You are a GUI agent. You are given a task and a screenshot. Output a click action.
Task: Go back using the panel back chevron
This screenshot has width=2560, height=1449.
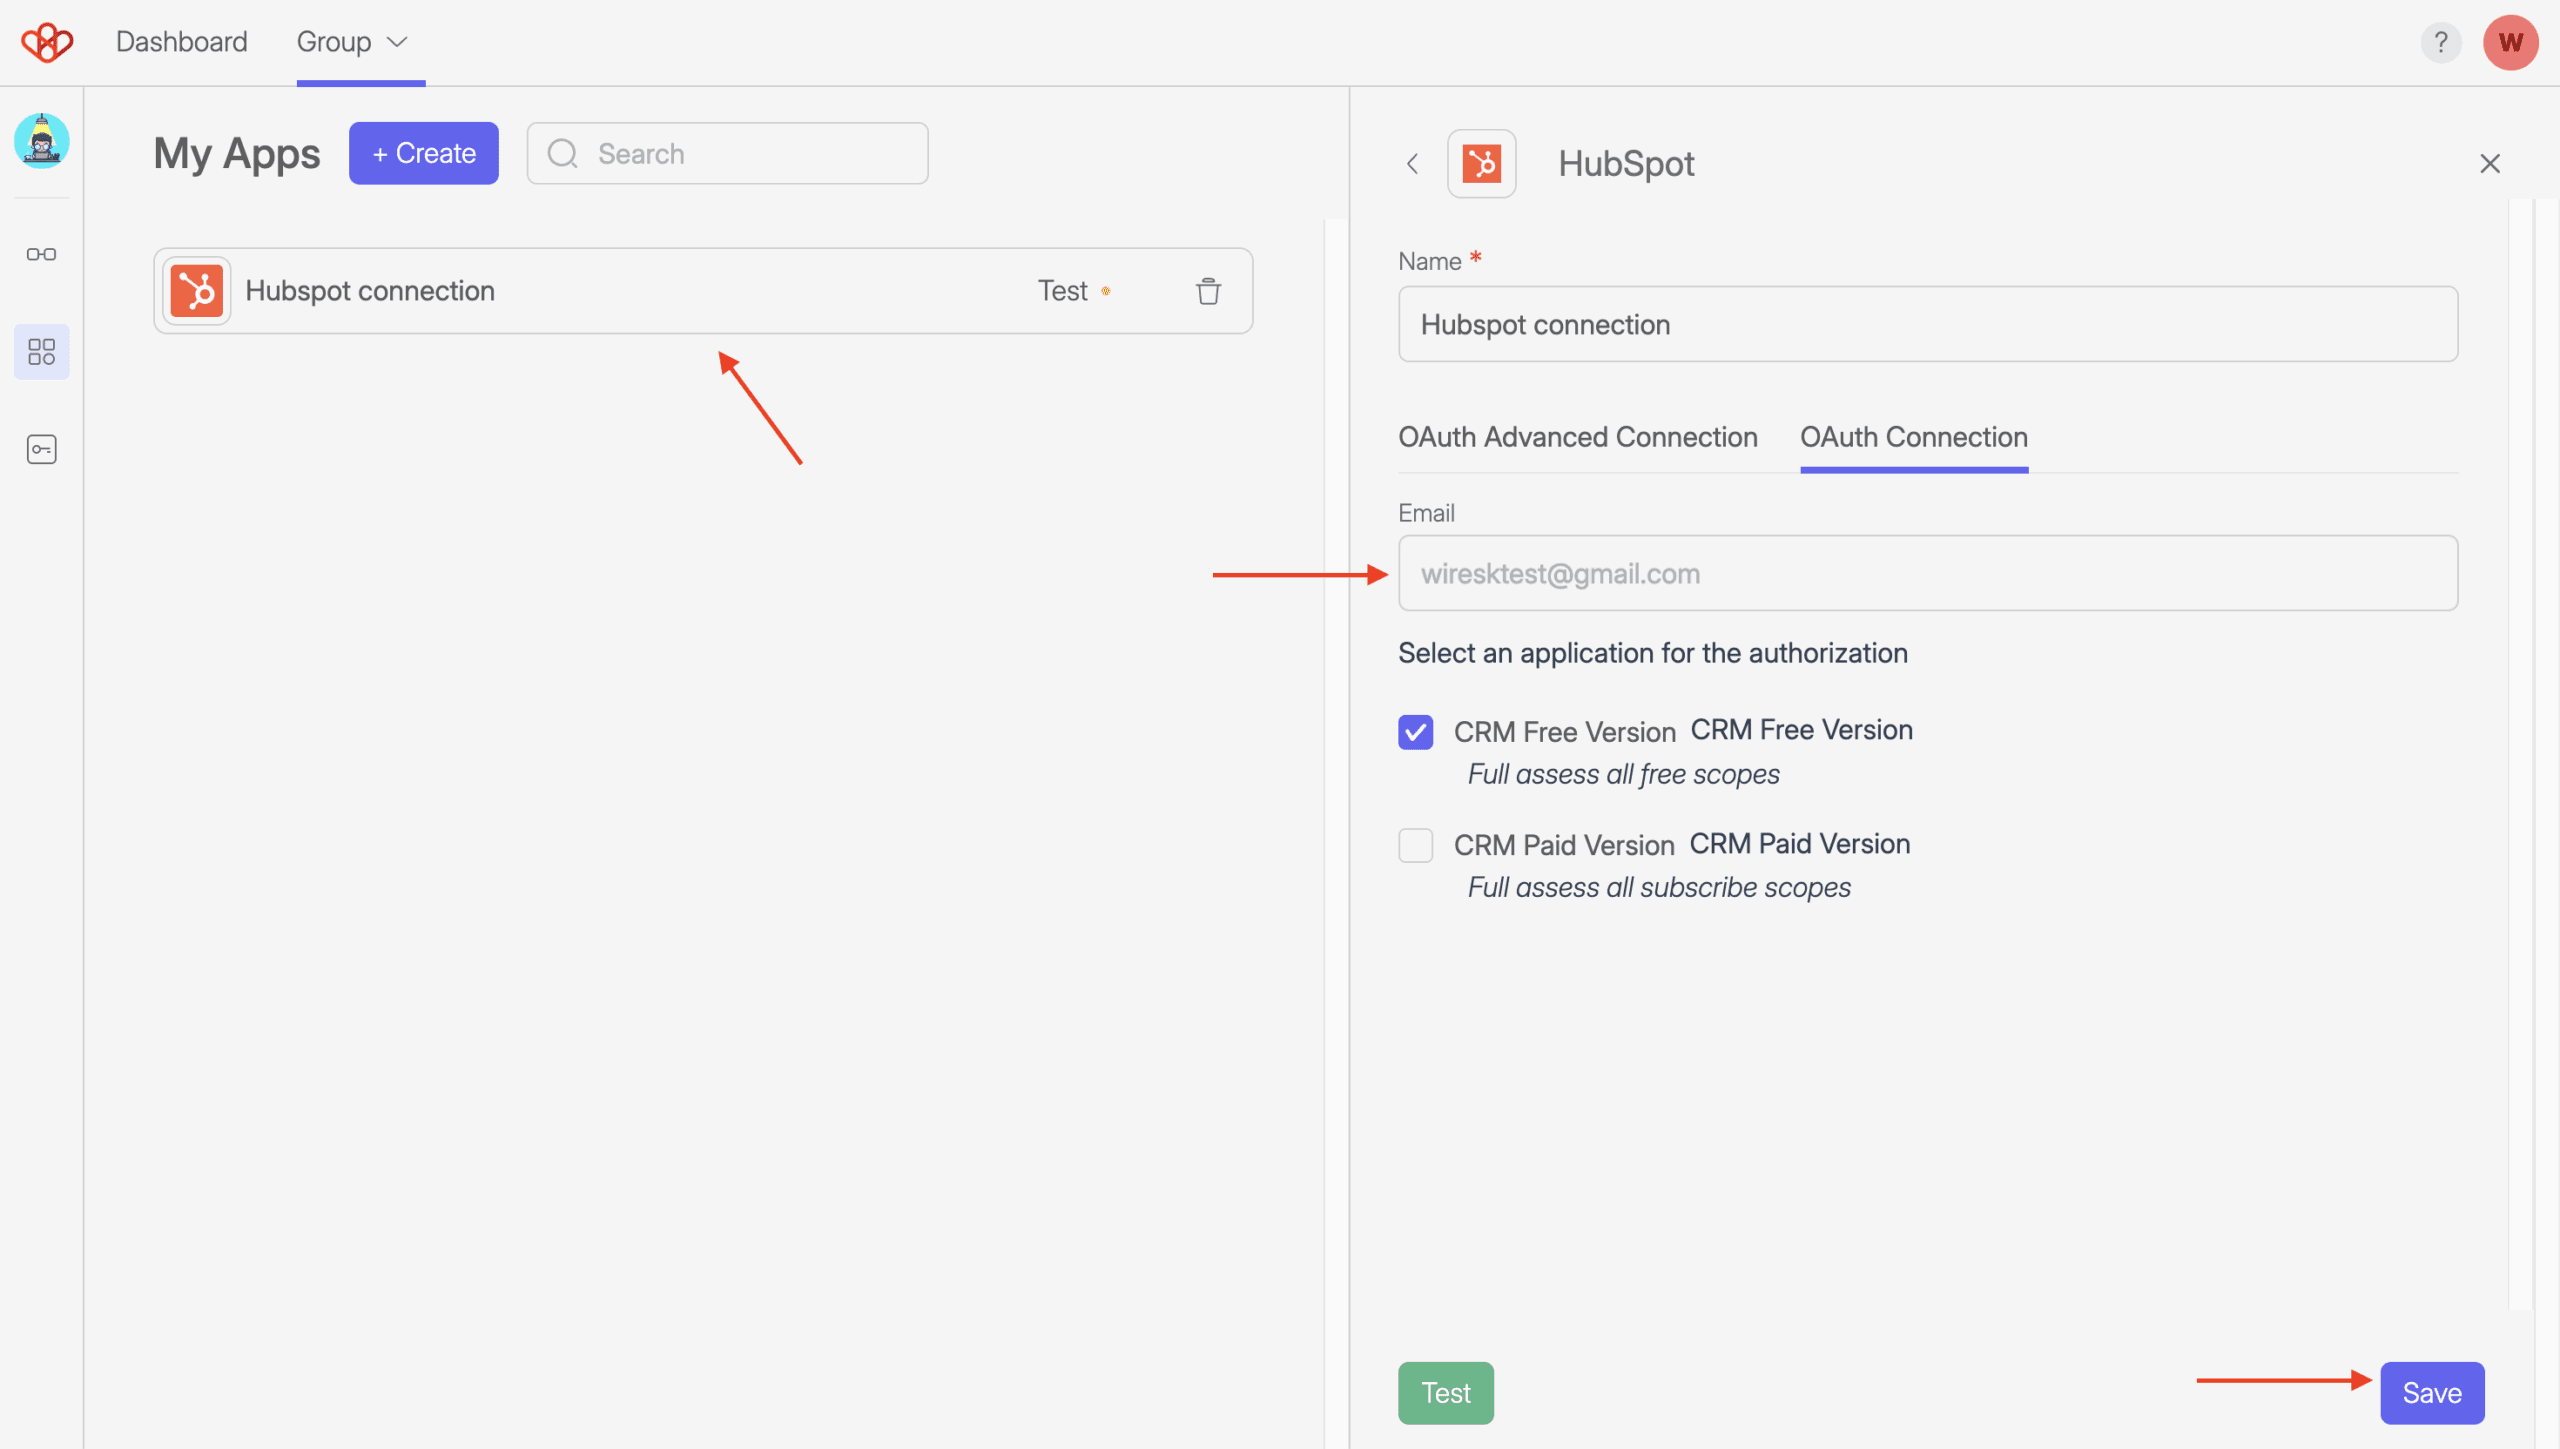pyautogui.click(x=1412, y=163)
